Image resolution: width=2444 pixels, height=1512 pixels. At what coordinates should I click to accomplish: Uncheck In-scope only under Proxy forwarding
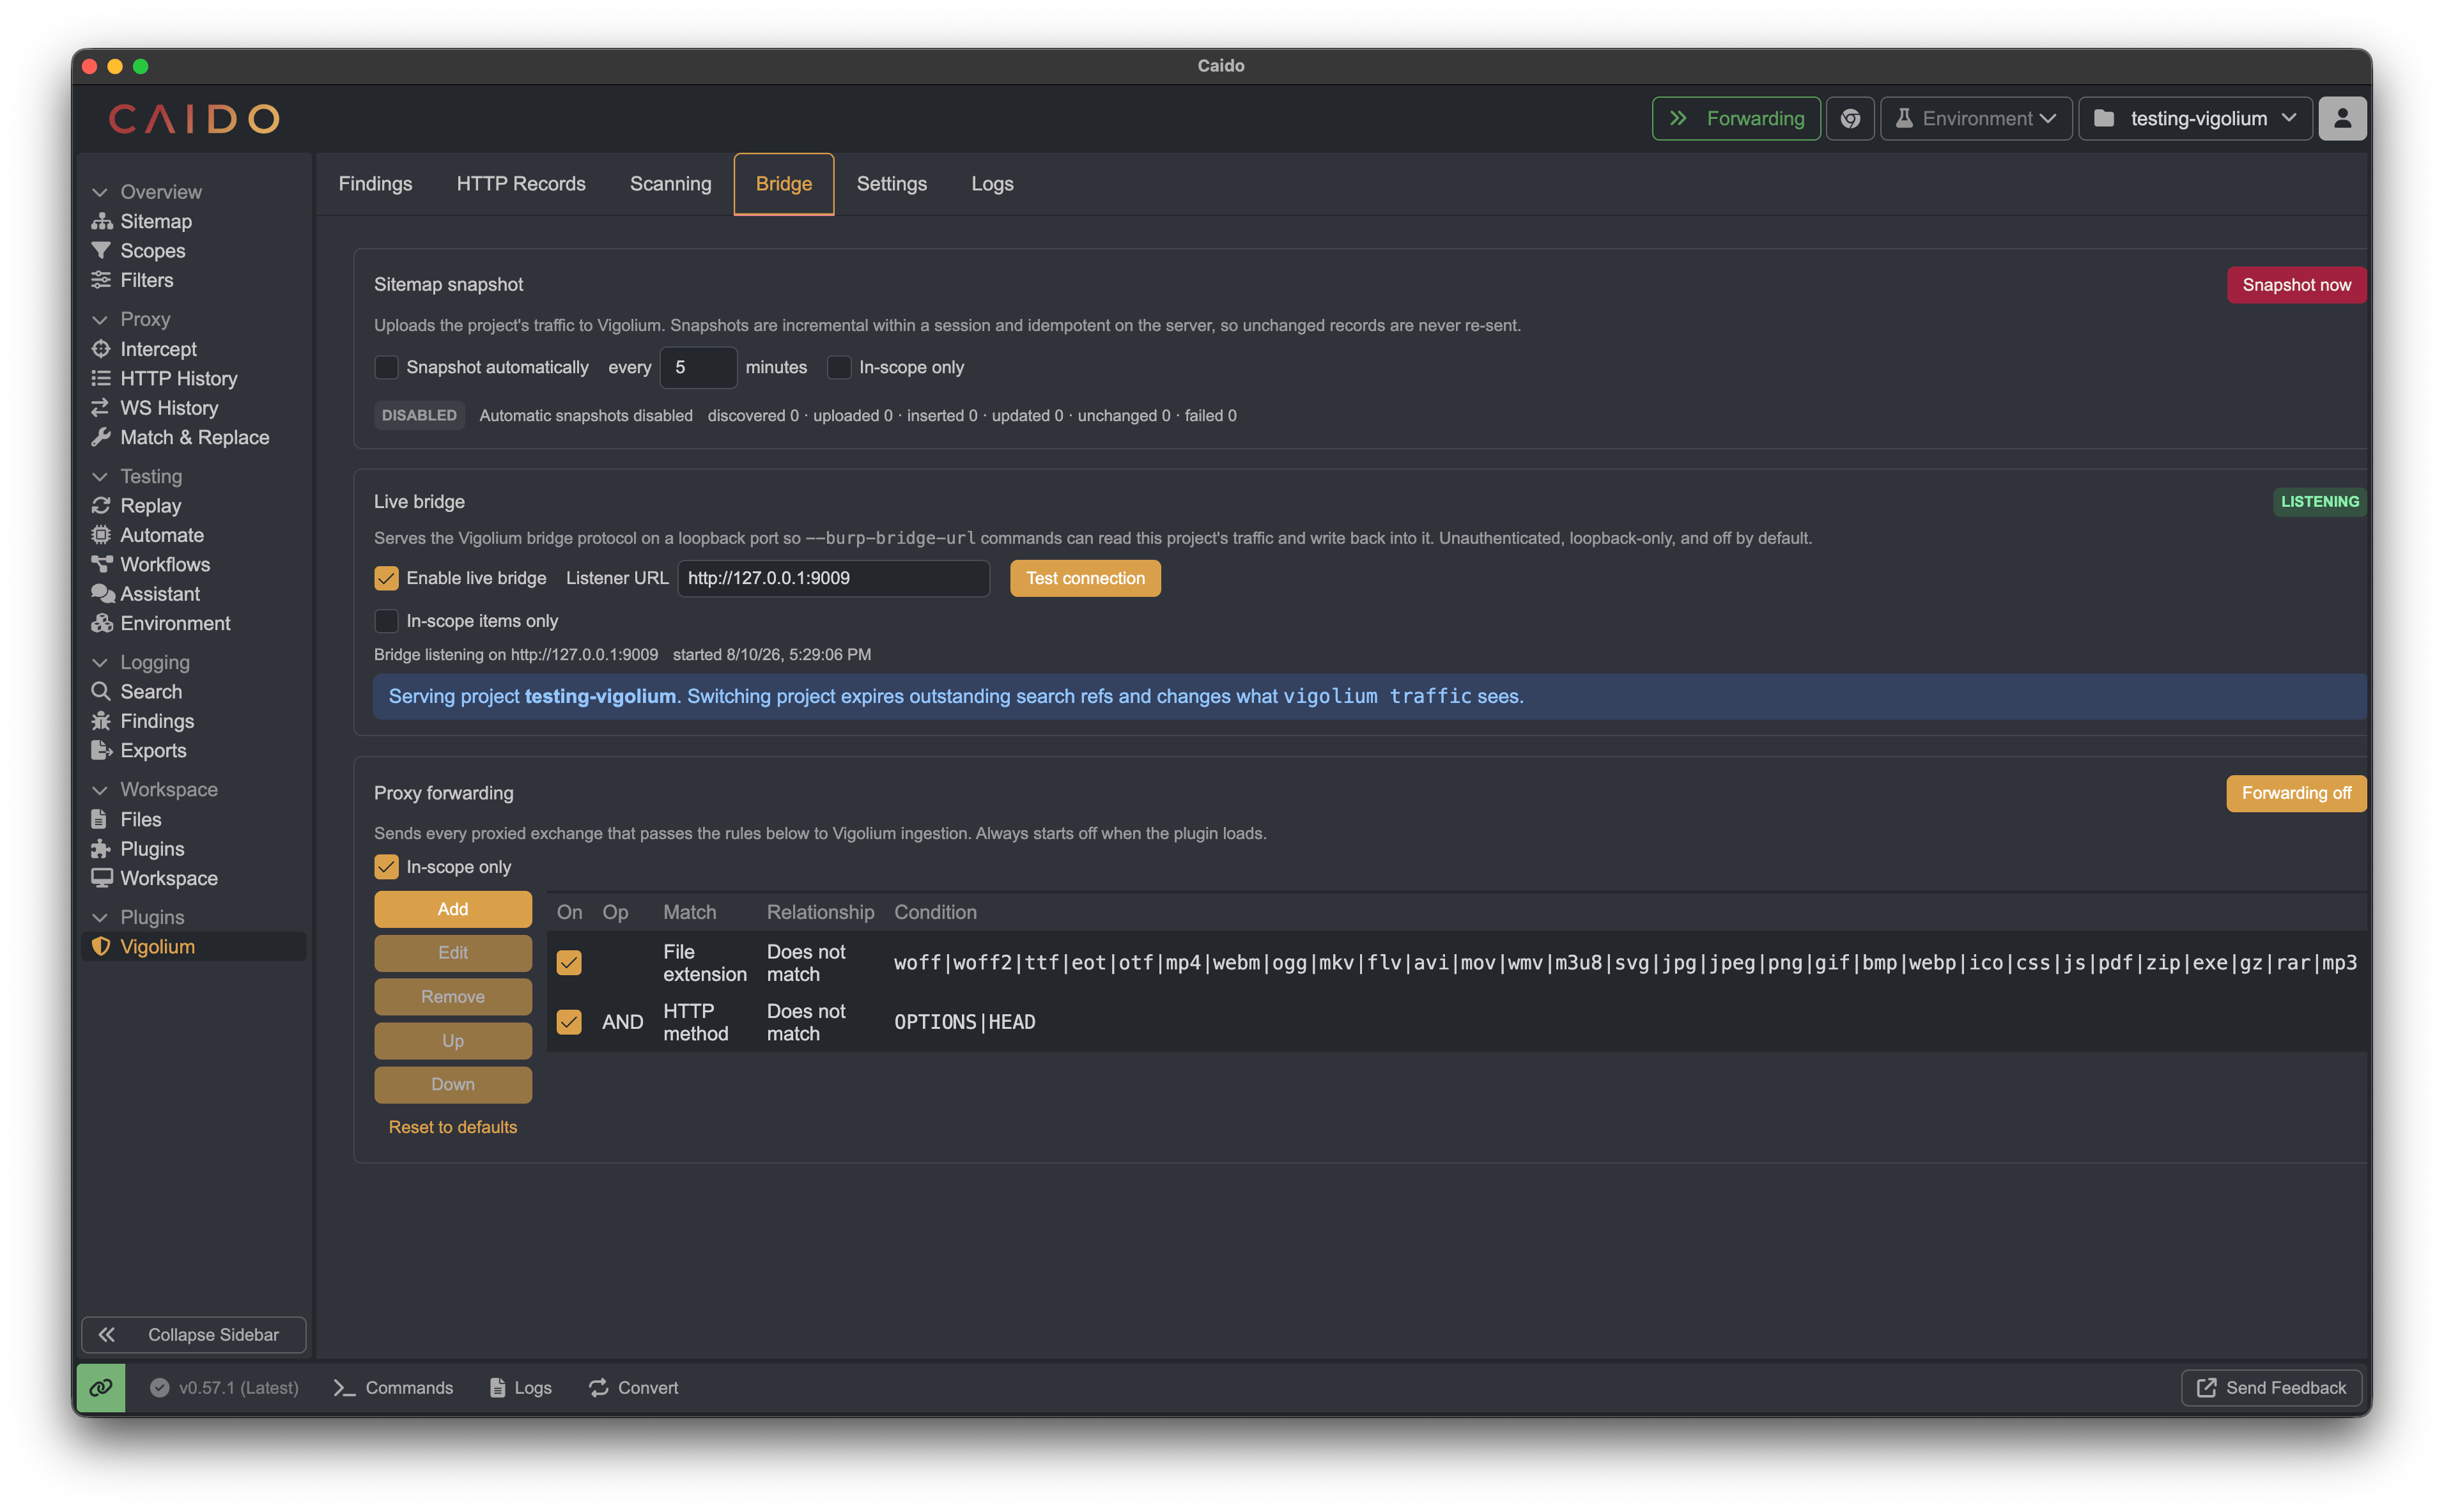(x=386, y=867)
